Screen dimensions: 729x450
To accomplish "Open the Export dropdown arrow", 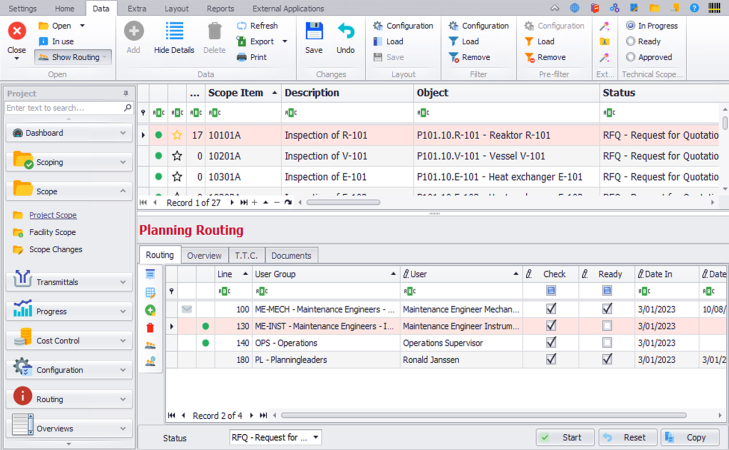I will coord(285,41).
